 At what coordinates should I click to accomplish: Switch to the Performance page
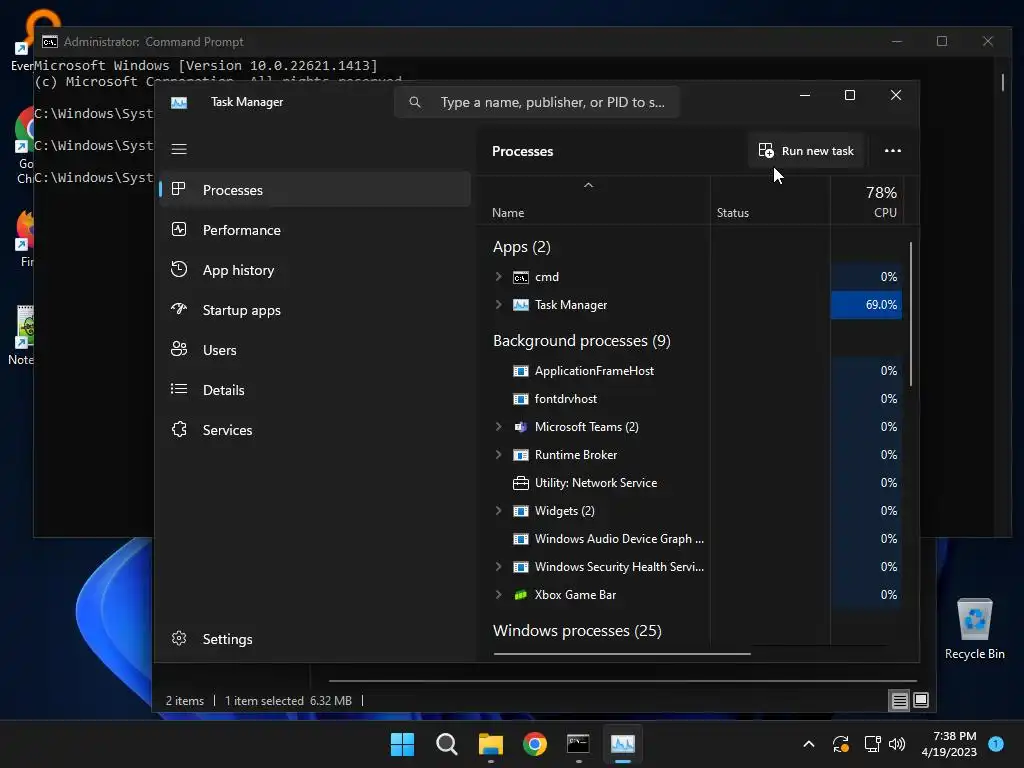pyautogui.click(x=315, y=230)
